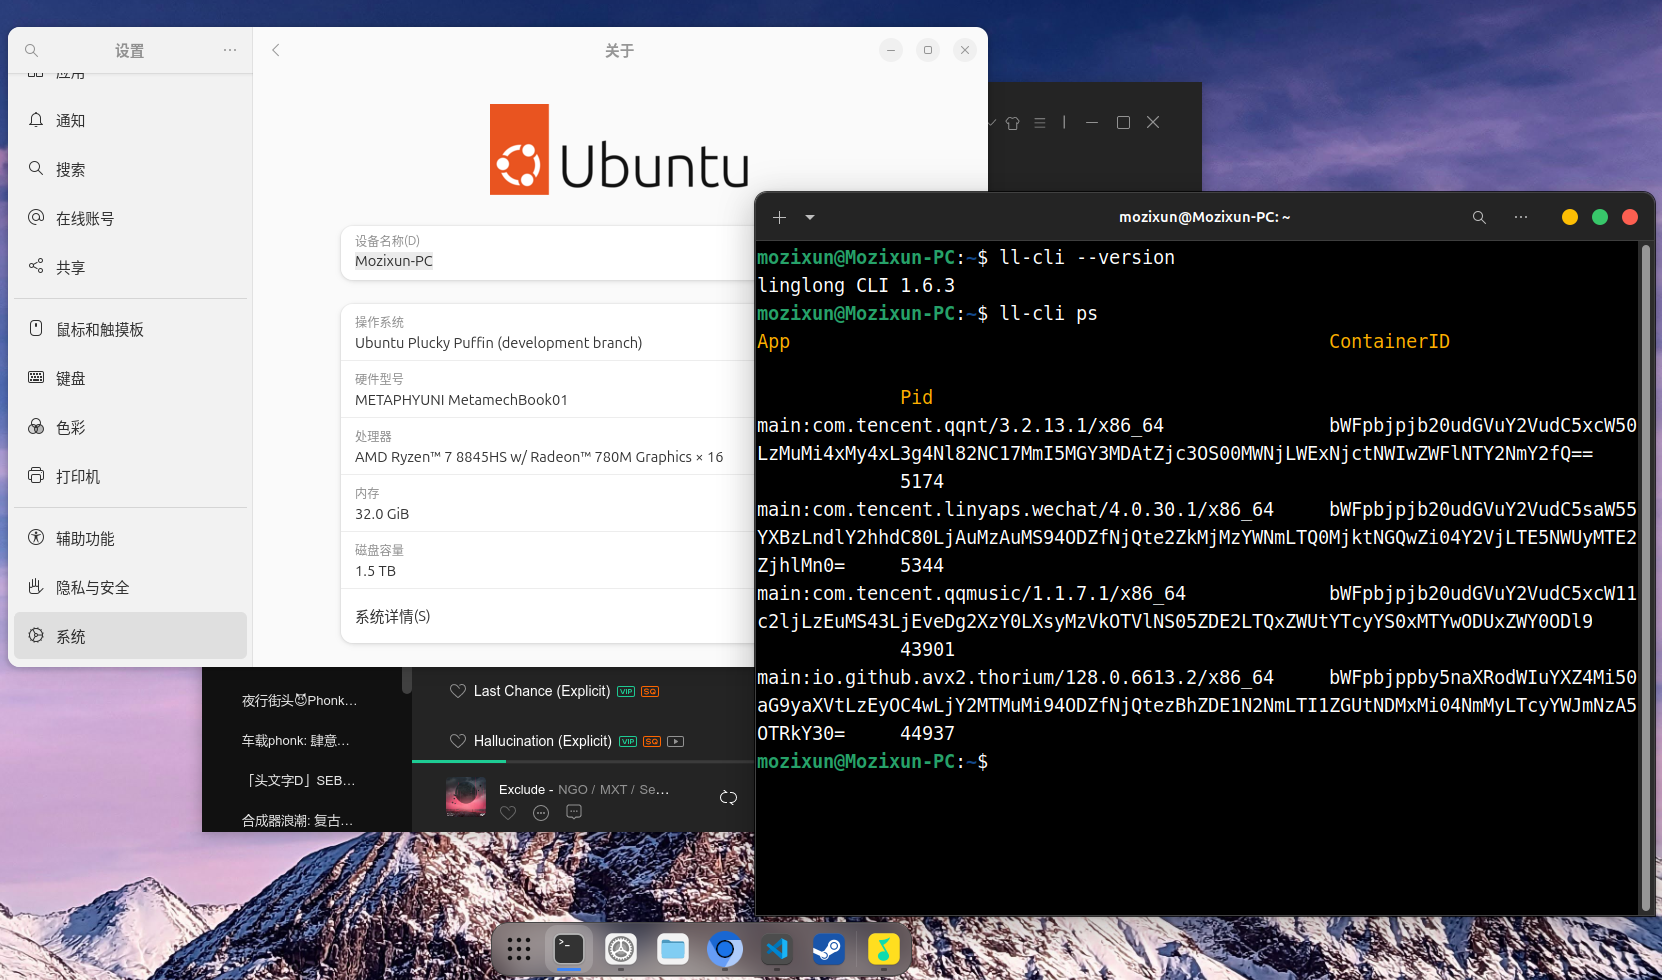Launch Steam from the dock
The width and height of the screenshot is (1662, 980).
tap(827, 949)
